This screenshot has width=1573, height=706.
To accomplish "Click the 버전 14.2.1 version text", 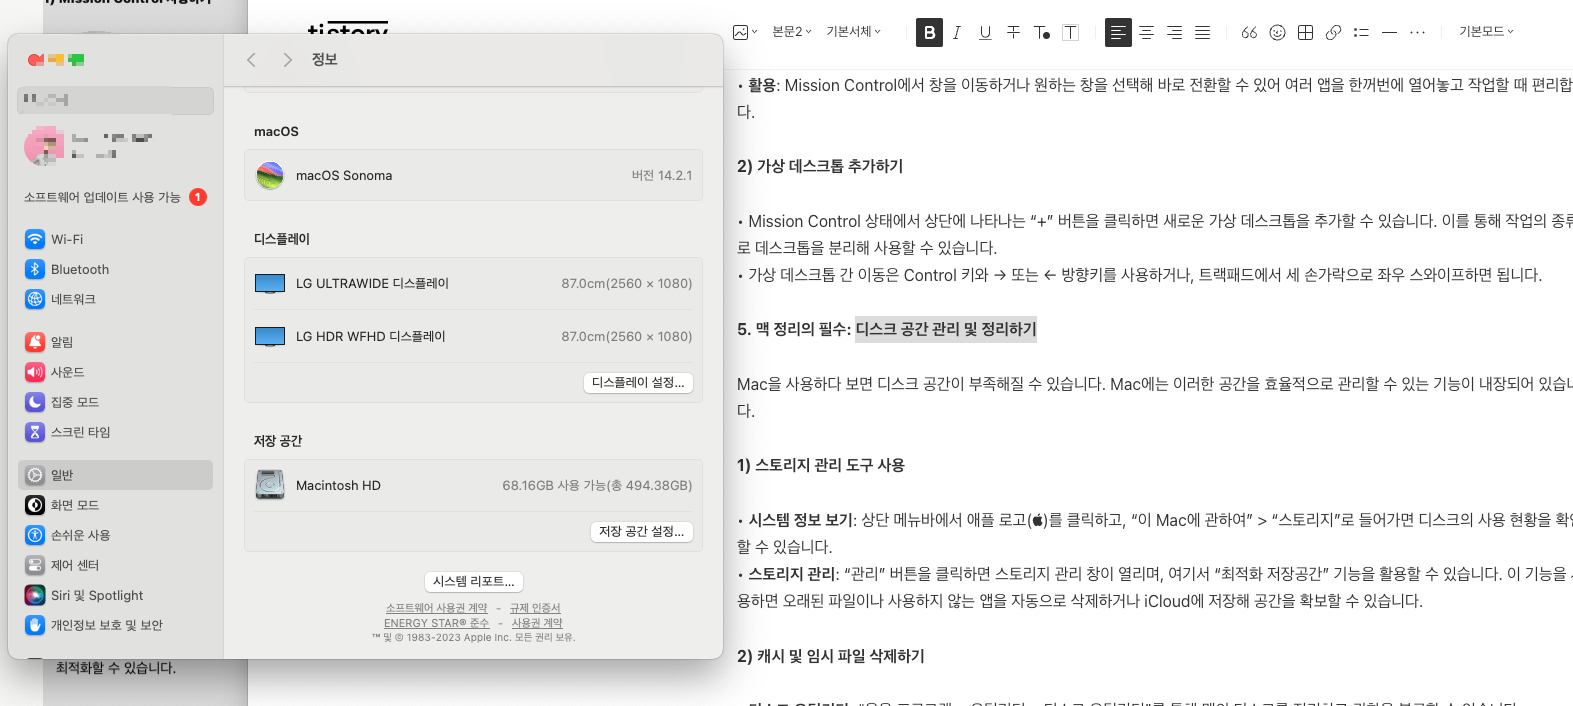I will [x=661, y=175].
